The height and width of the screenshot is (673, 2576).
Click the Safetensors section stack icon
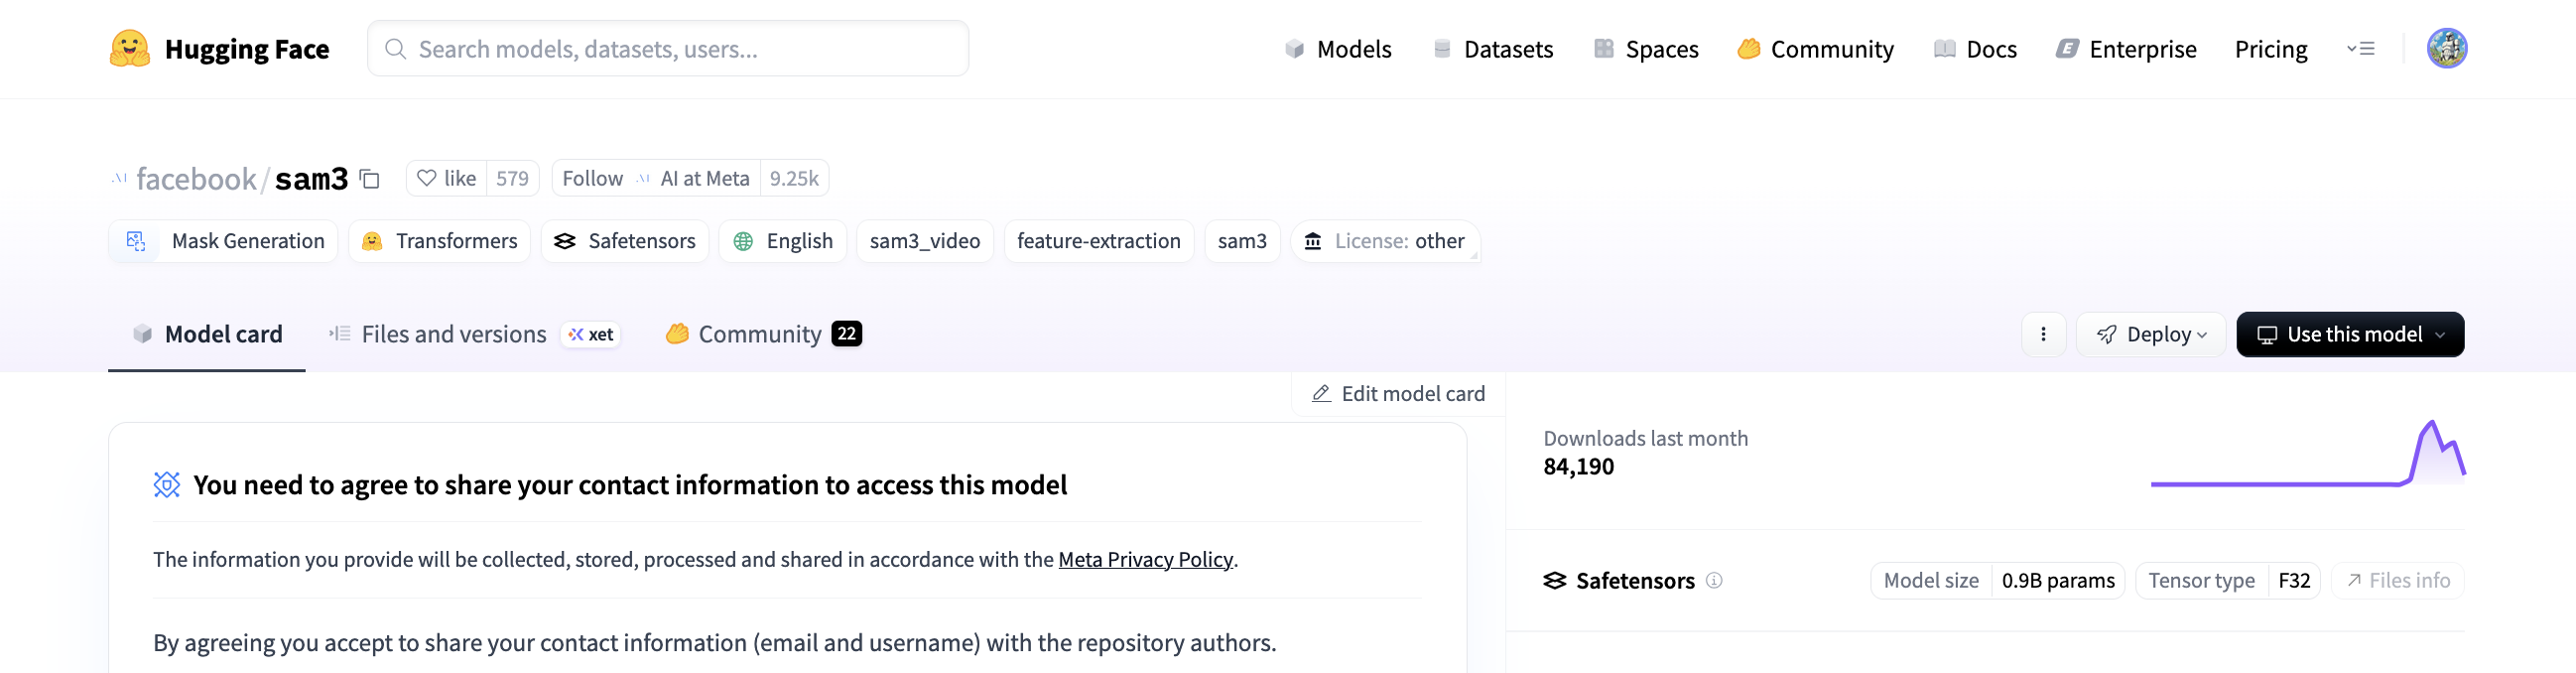(1555, 580)
